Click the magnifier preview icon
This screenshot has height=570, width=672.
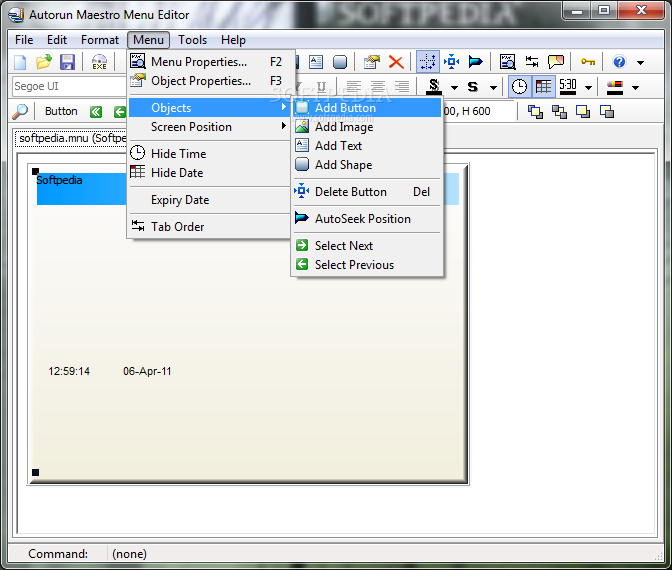20,111
